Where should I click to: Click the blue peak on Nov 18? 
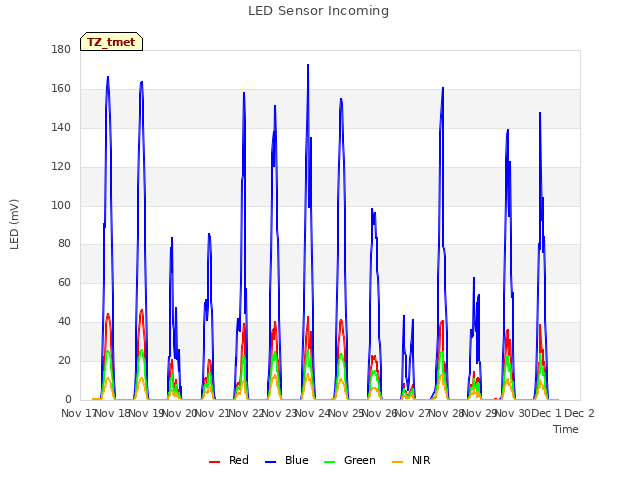coord(108,77)
